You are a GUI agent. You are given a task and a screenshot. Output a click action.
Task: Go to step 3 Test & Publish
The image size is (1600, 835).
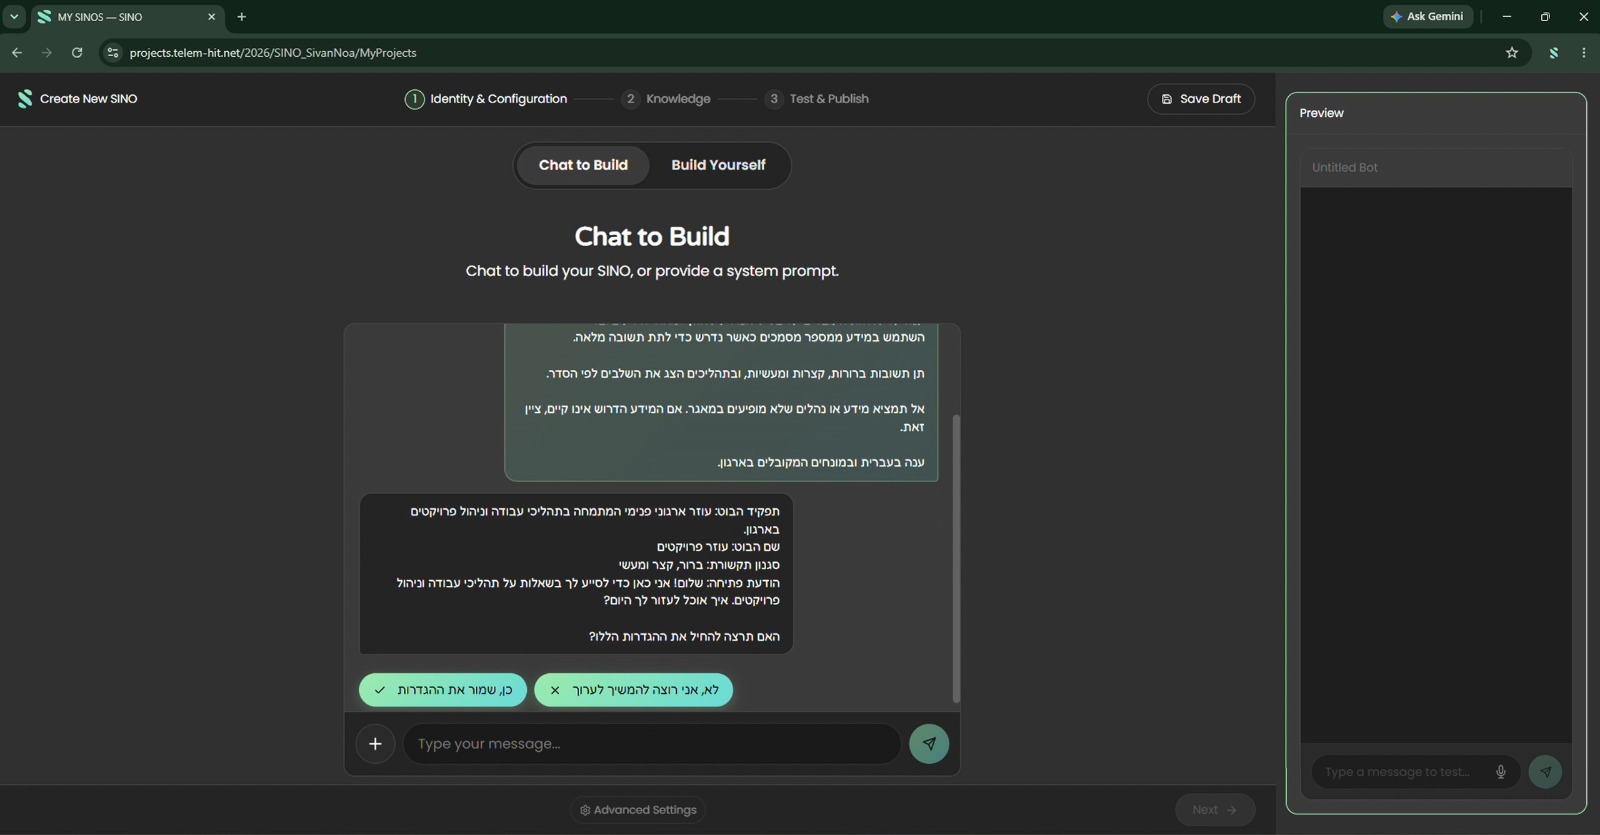[x=817, y=99]
